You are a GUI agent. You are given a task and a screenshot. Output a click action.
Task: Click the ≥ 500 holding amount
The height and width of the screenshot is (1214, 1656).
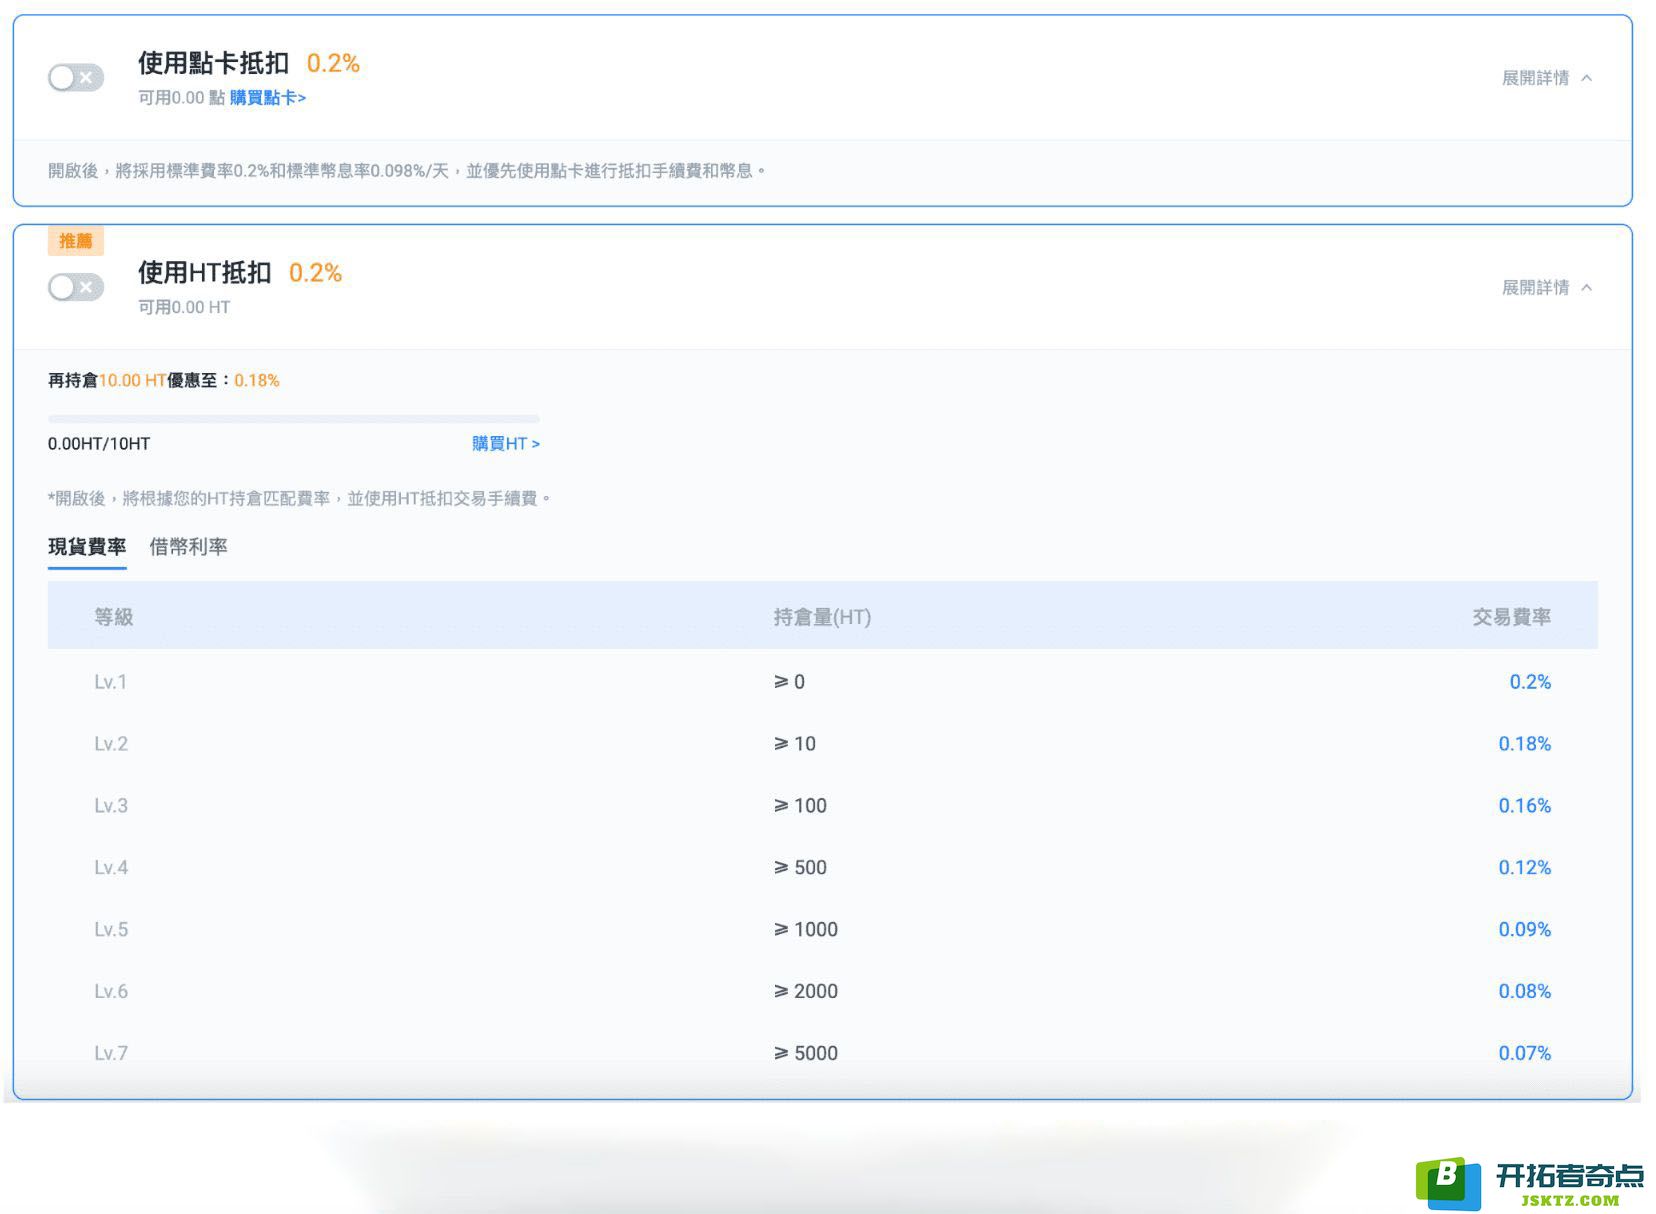(800, 868)
